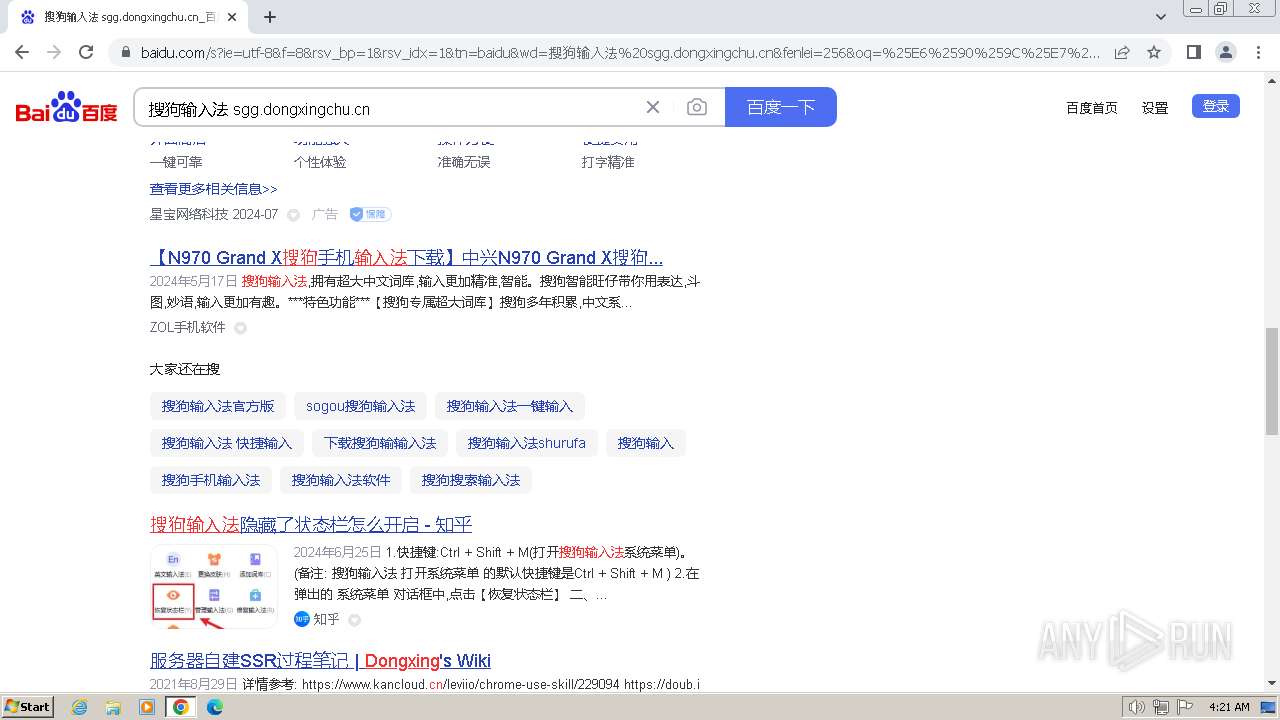The height and width of the screenshot is (720, 1280).
Task: Open the 百度首页 link
Action: (x=1091, y=108)
